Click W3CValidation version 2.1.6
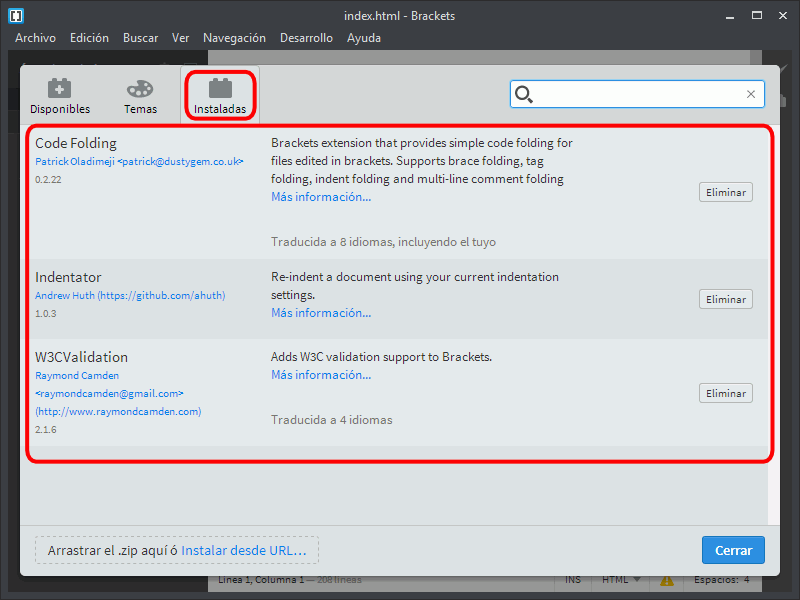The height and width of the screenshot is (600, 800). pos(45,430)
